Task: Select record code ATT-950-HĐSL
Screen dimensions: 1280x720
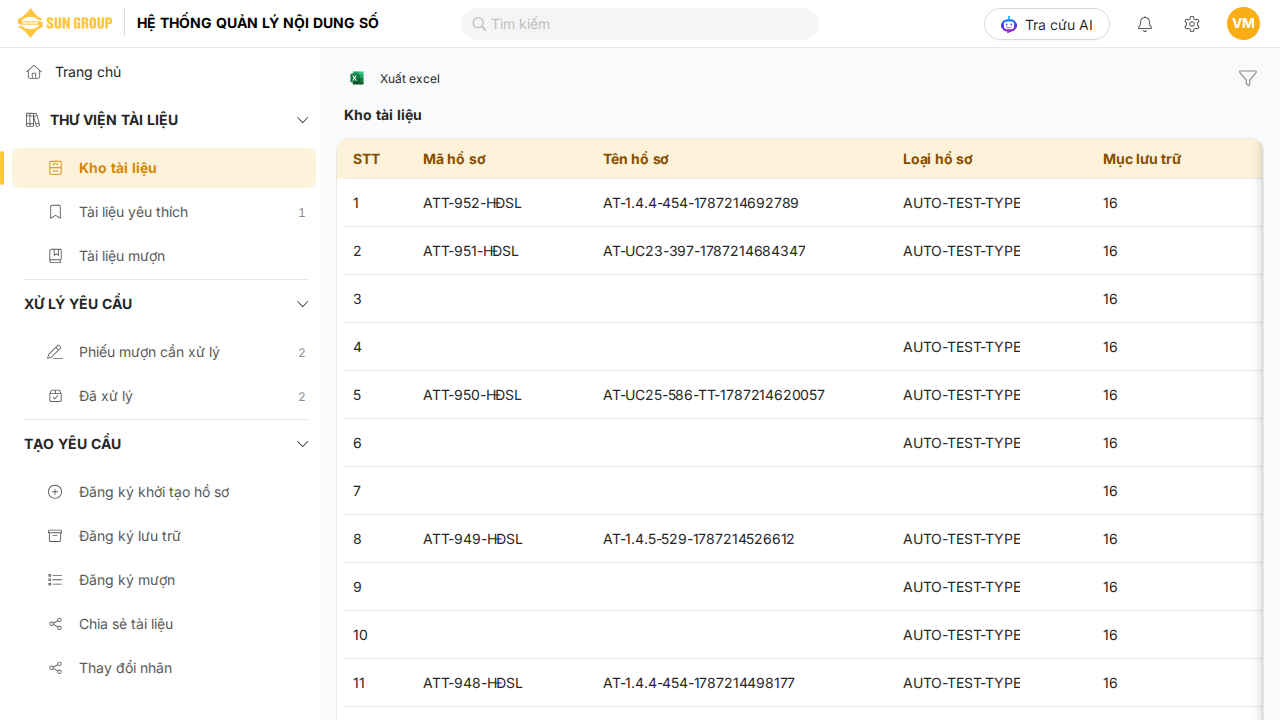Action: coord(472,395)
